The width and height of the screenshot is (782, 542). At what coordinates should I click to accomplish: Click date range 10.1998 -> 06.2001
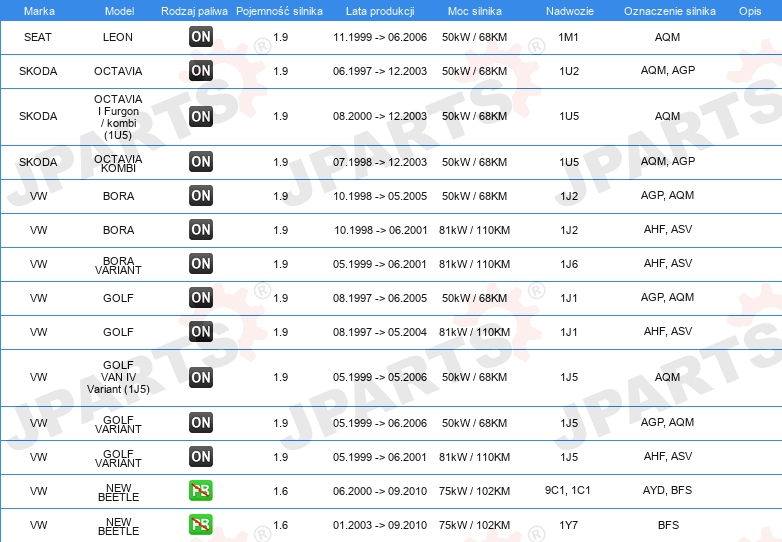coord(381,230)
